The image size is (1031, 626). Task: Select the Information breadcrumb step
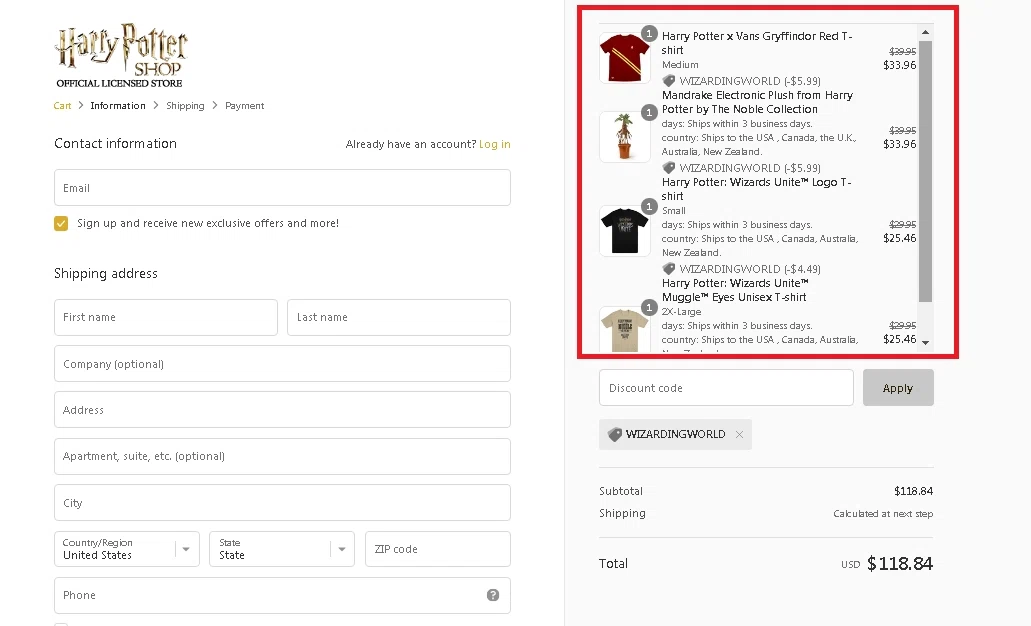[118, 106]
